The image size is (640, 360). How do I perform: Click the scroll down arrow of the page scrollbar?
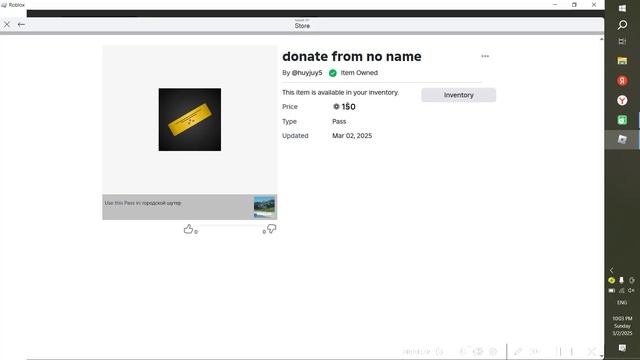point(601,357)
